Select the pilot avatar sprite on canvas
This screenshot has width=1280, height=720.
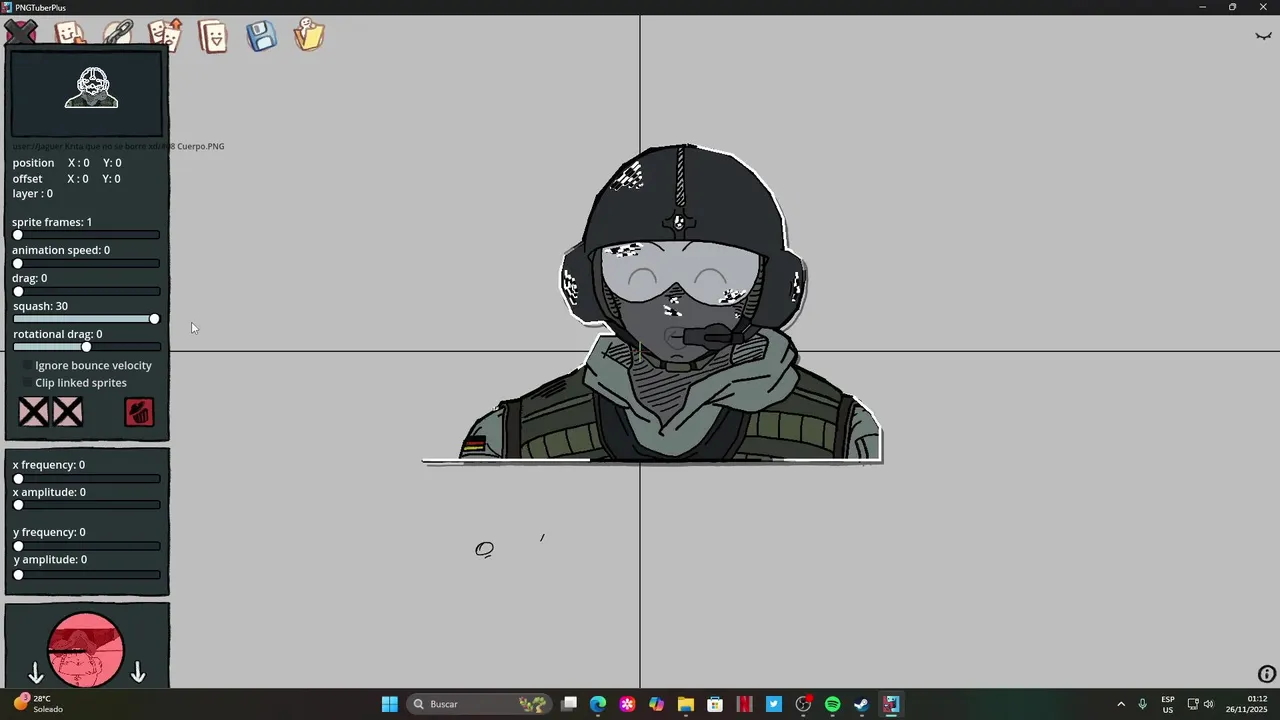(x=670, y=305)
